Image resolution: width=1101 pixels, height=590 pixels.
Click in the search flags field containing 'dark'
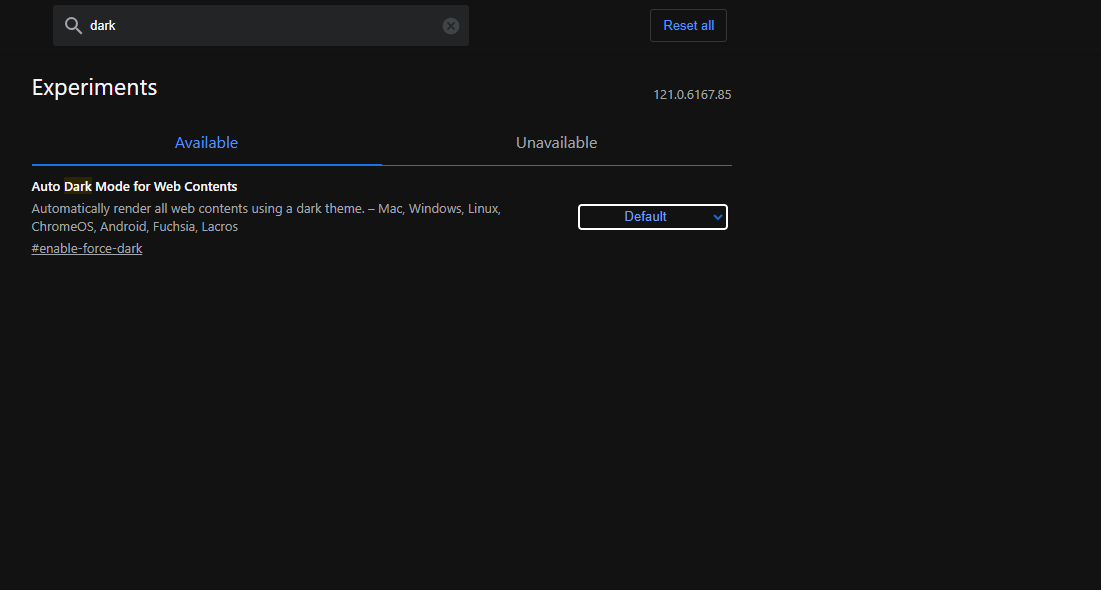point(261,26)
